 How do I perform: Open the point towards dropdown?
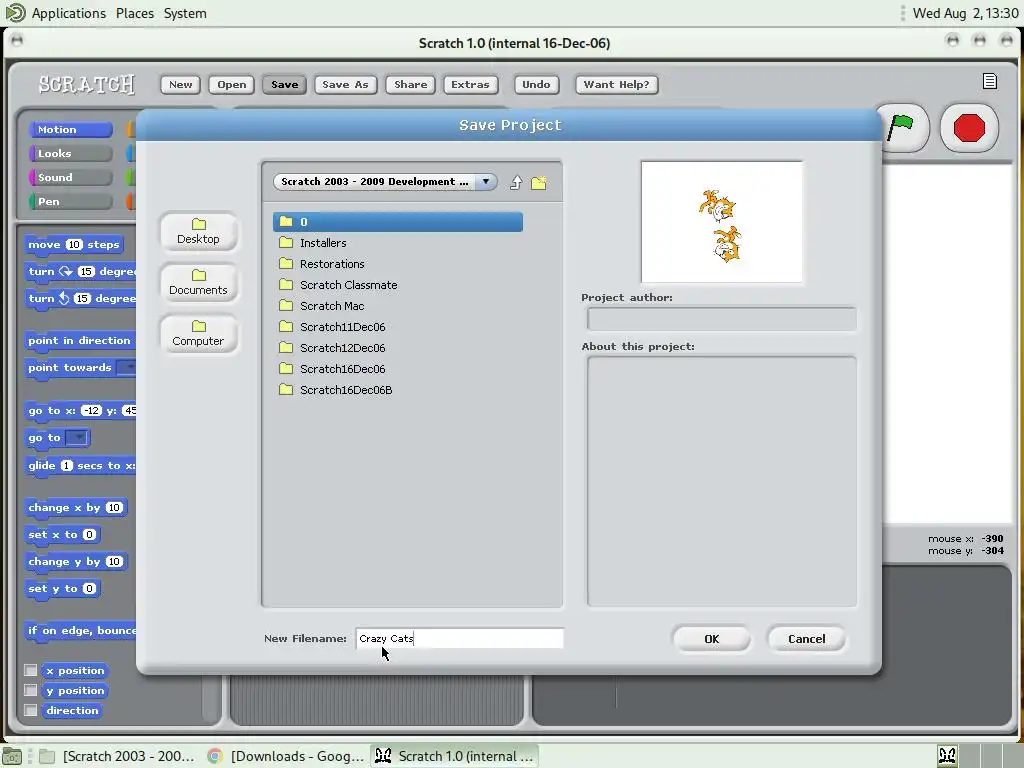coord(127,368)
